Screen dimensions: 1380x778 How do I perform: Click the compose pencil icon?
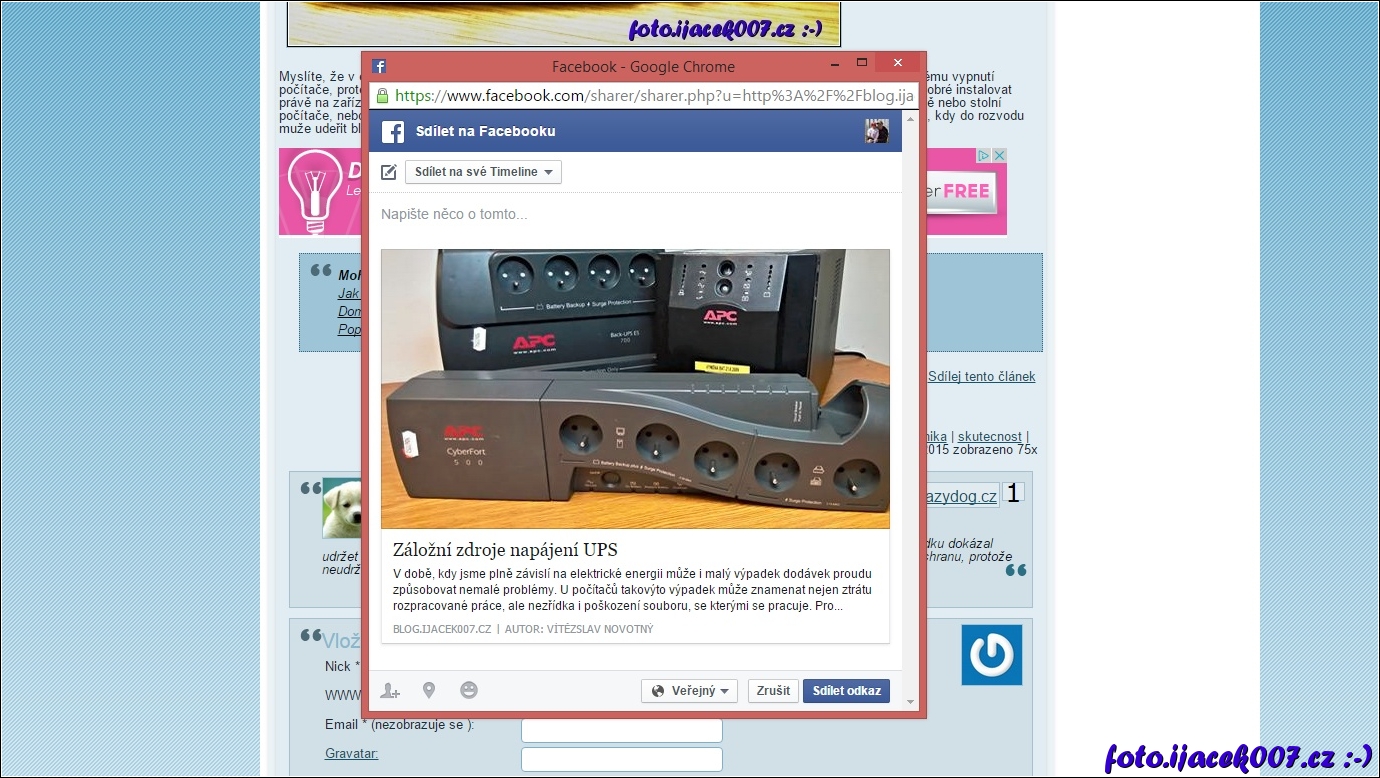(389, 172)
